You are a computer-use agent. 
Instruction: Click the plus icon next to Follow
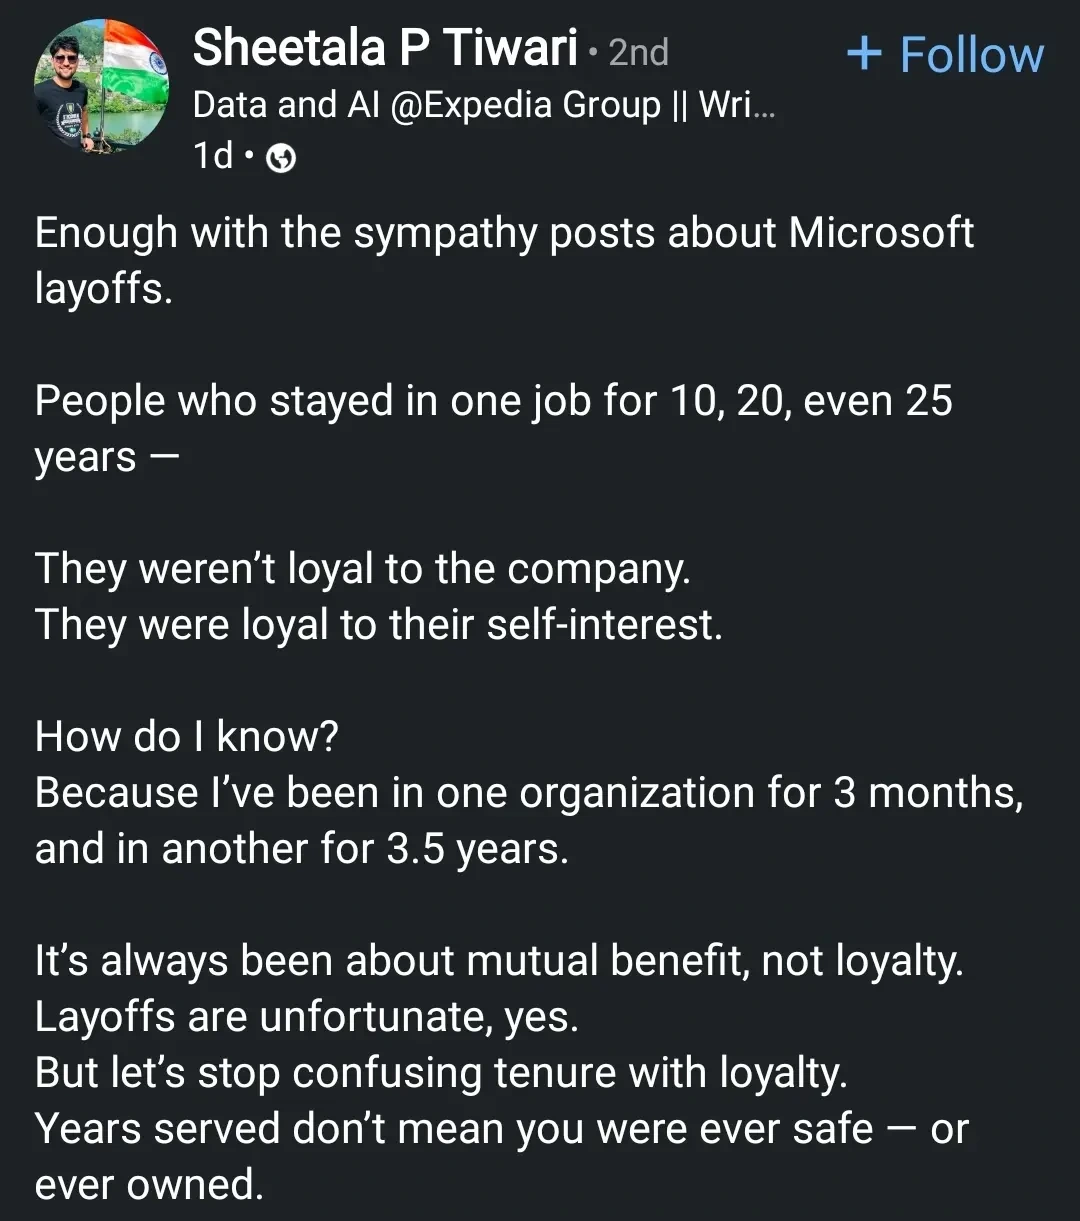coord(866,53)
